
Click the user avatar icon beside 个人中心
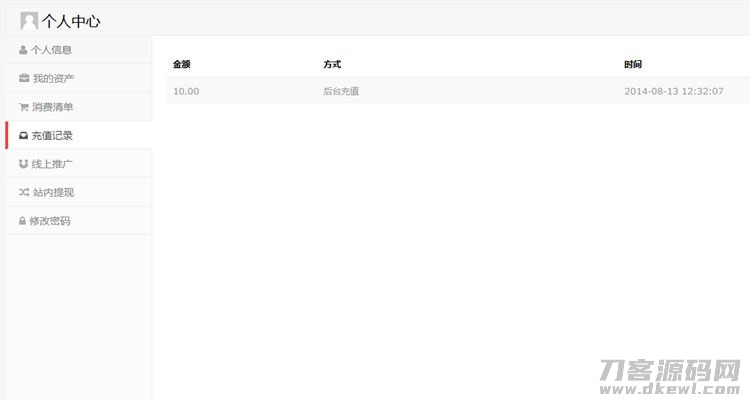(29, 21)
